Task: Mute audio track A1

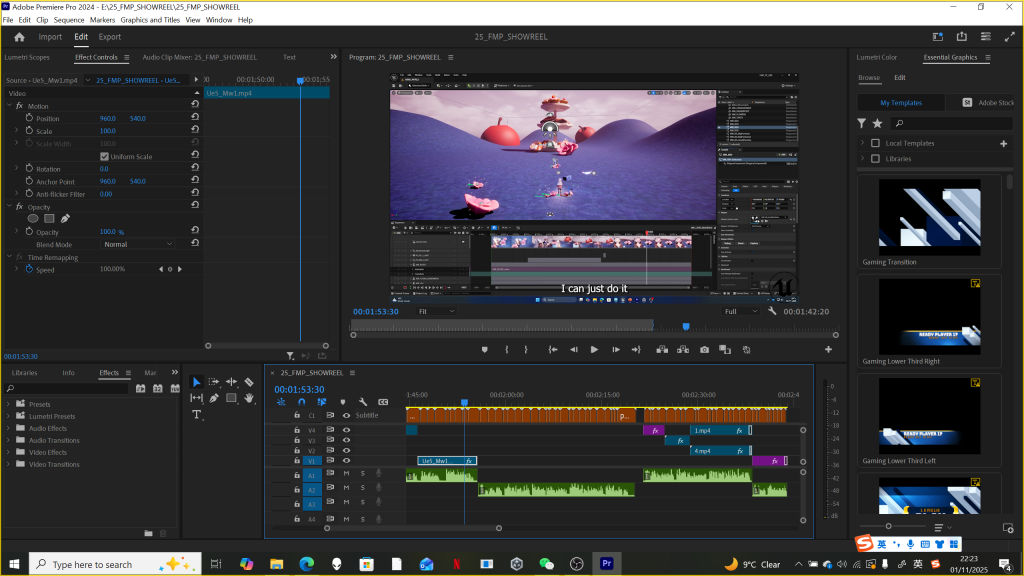Action: [346, 473]
